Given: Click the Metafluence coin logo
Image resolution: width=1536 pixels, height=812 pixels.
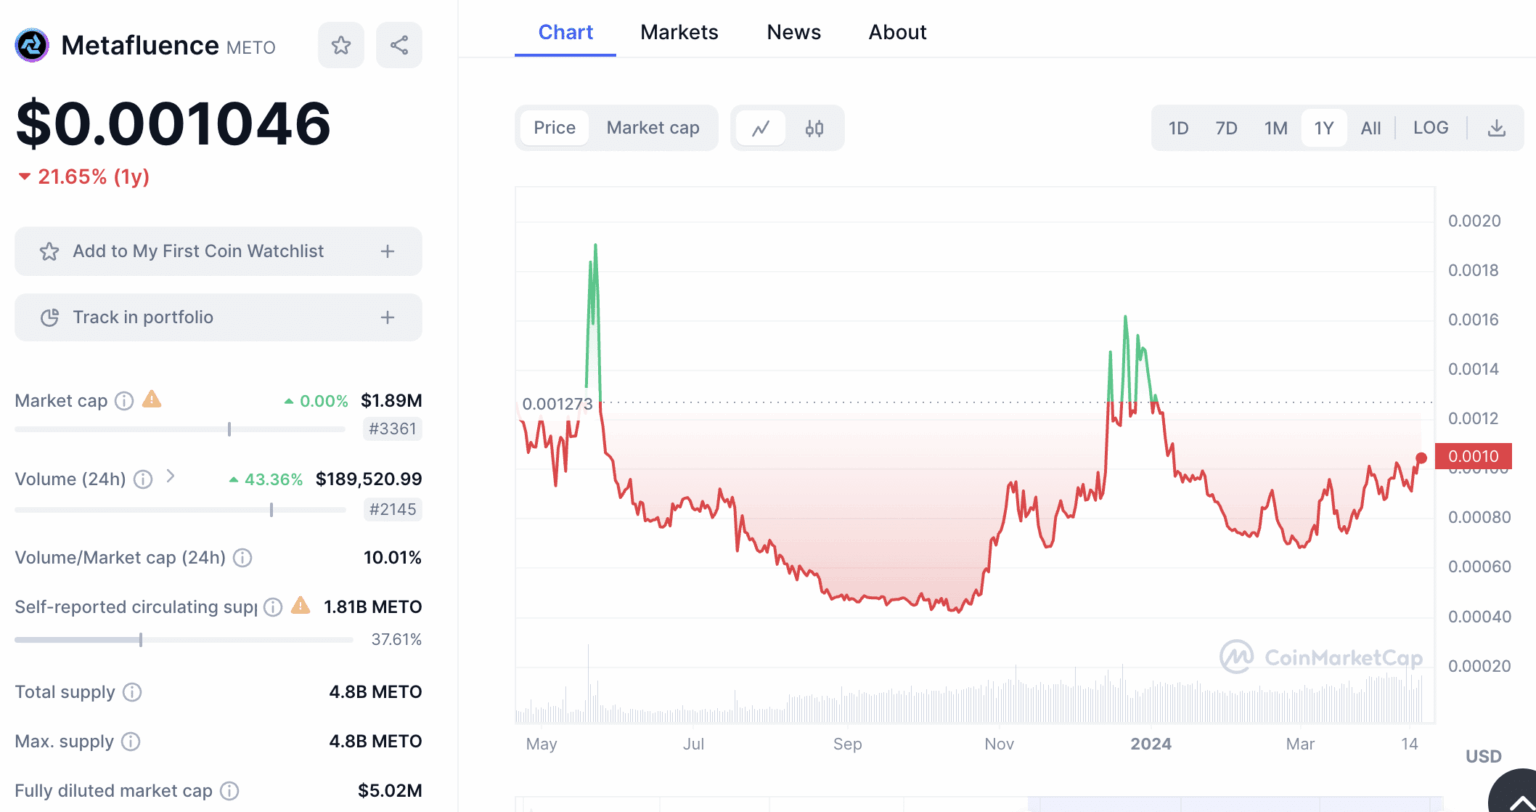Looking at the screenshot, I should click(x=31, y=45).
